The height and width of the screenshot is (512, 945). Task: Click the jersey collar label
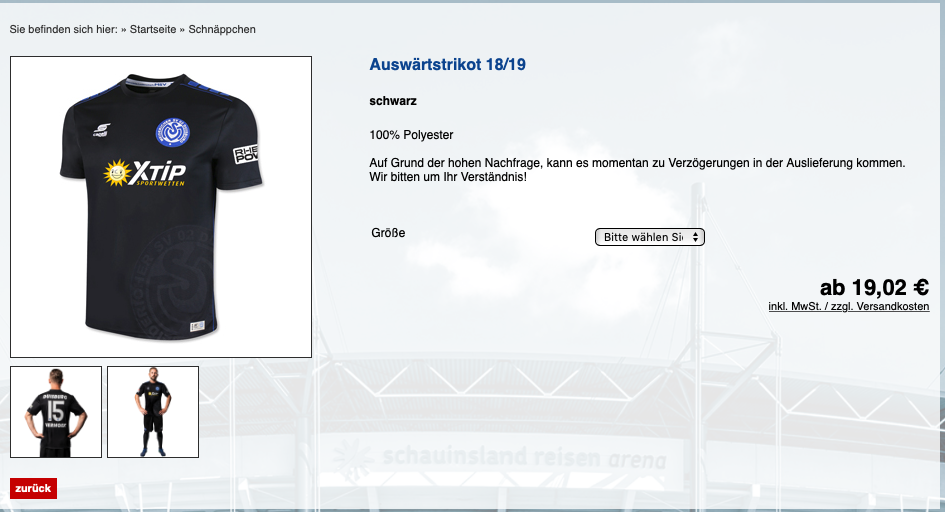[x=158, y=85]
